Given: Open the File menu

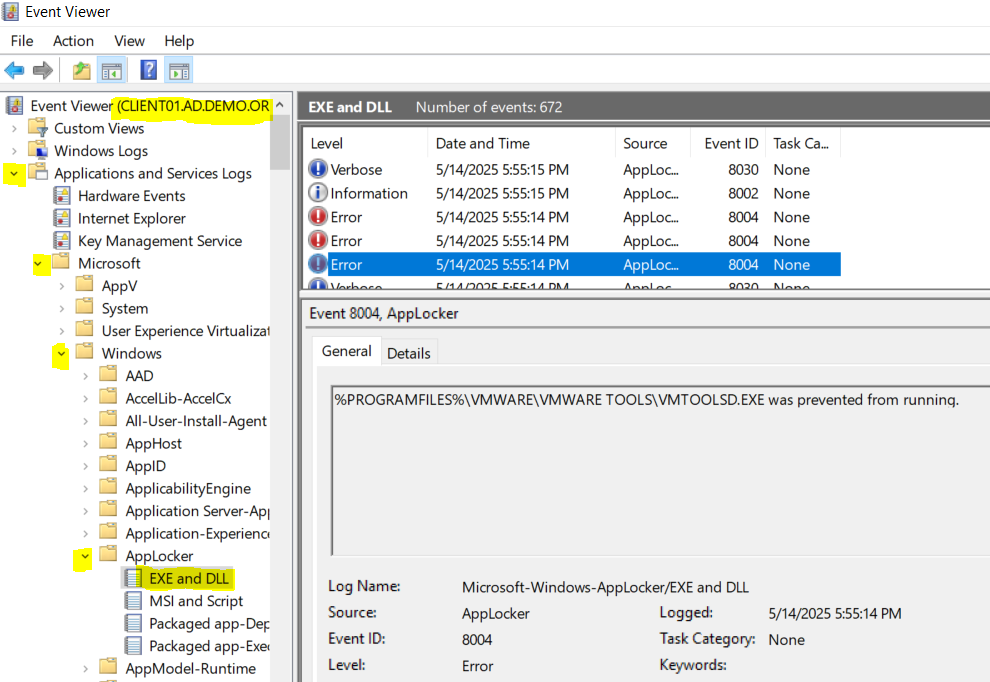Looking at the screenshot, I should (x=22, y=41).
